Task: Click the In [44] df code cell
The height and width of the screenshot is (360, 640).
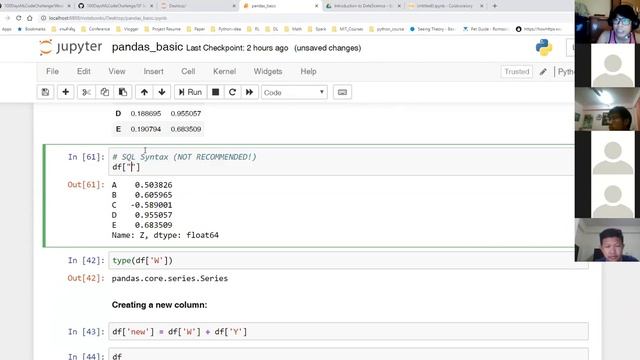Action: pos(349,355)
